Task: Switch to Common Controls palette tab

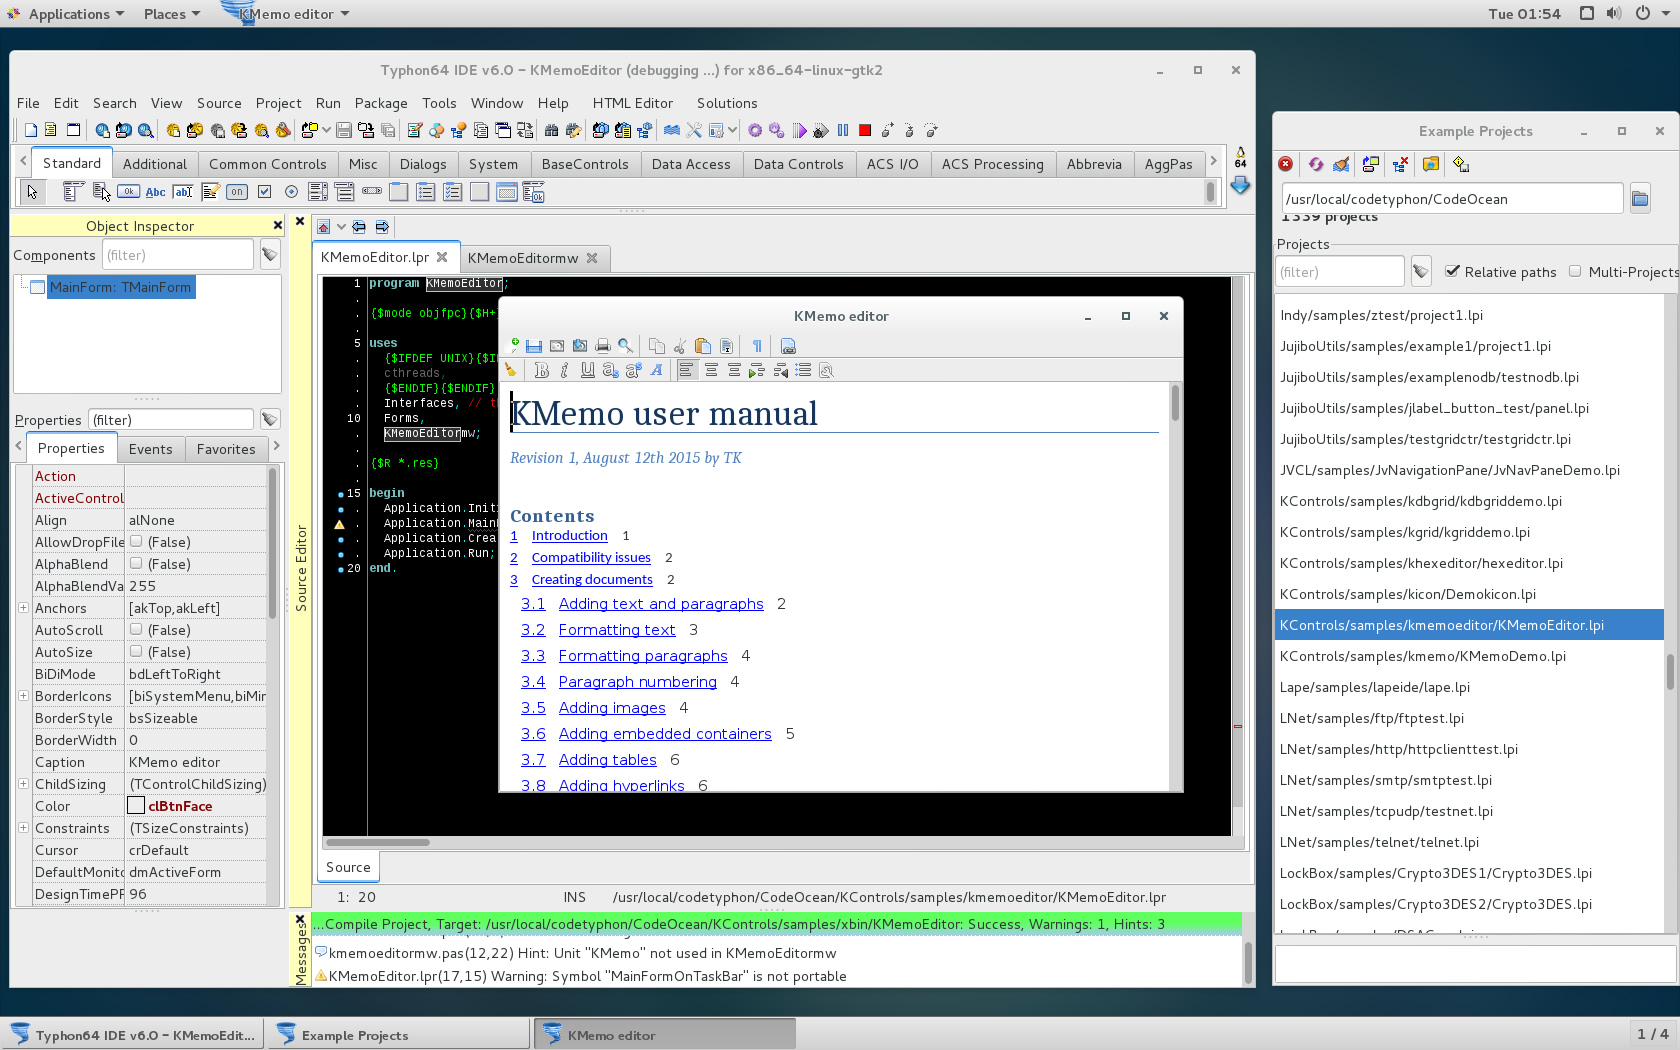Action: pos(267,164)
